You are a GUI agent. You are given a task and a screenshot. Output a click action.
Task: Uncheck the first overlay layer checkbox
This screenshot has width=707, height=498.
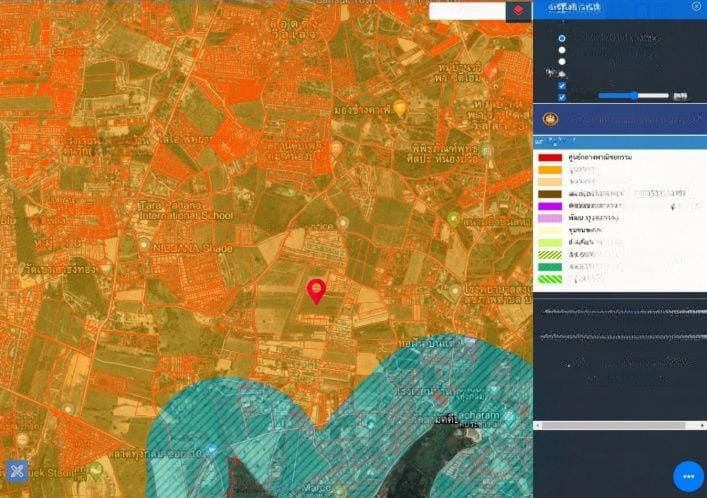pyautogui.click(x=562, y=86)
